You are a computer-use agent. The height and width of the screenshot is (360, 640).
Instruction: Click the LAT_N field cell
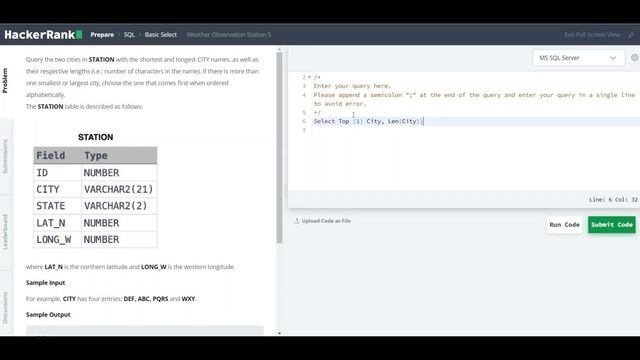pyautogui.click(x=57, y=223)
